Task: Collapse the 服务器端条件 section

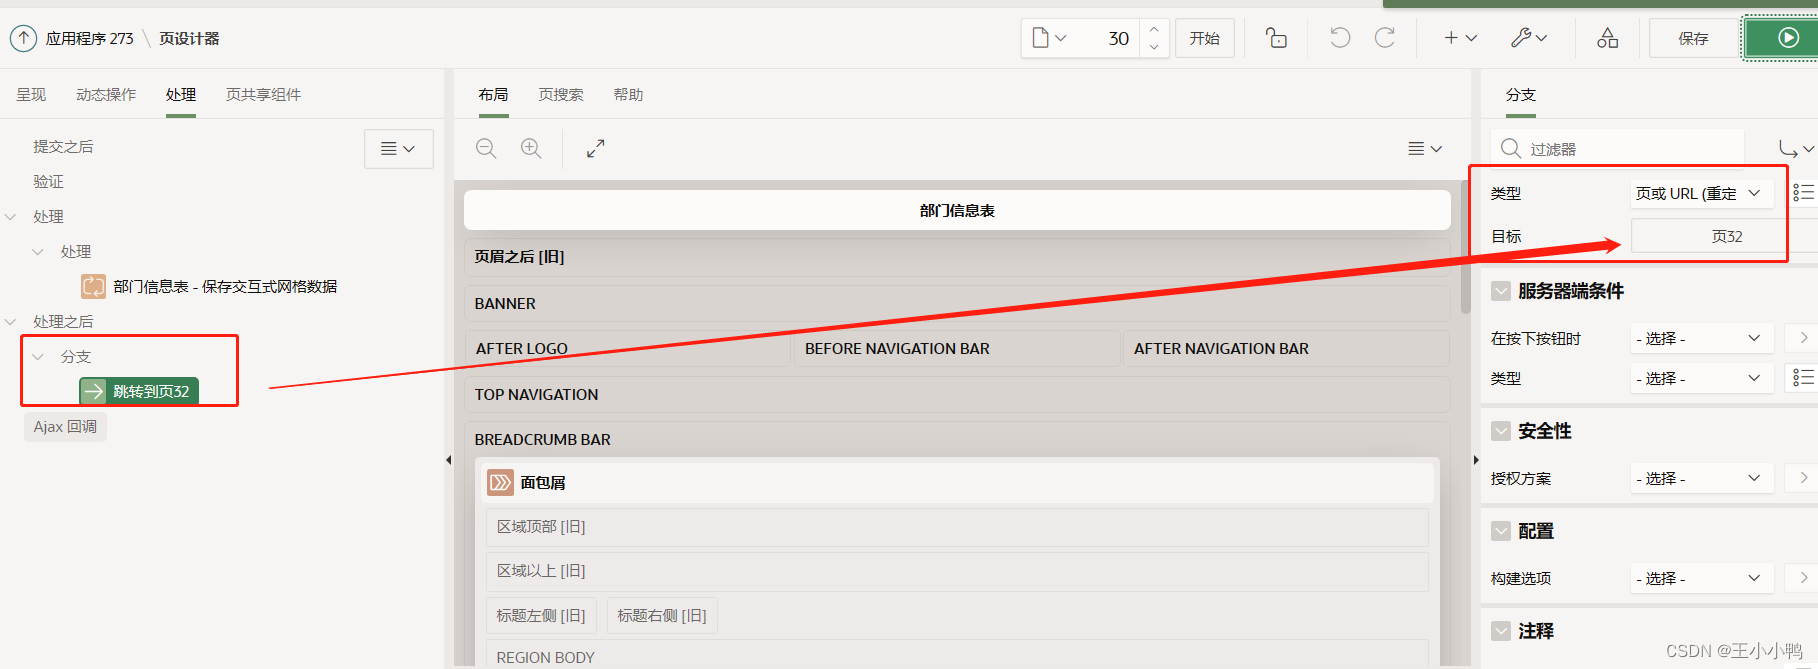Action: [1501, 291]
